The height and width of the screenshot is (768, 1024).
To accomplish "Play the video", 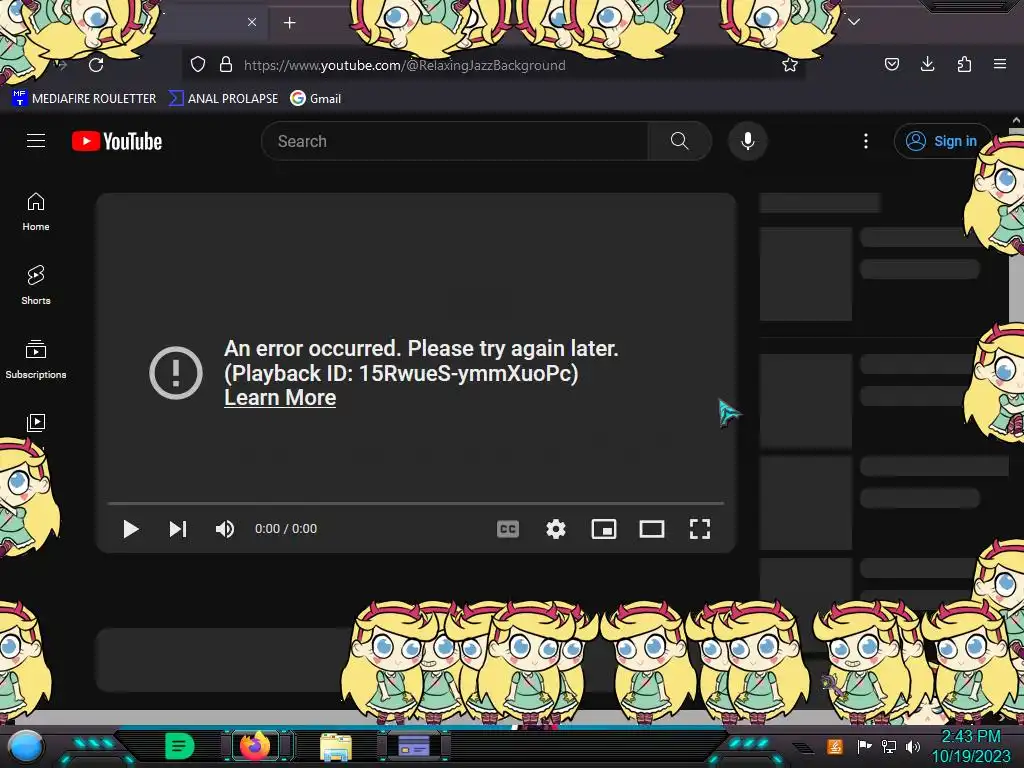I will pos(131,529).
